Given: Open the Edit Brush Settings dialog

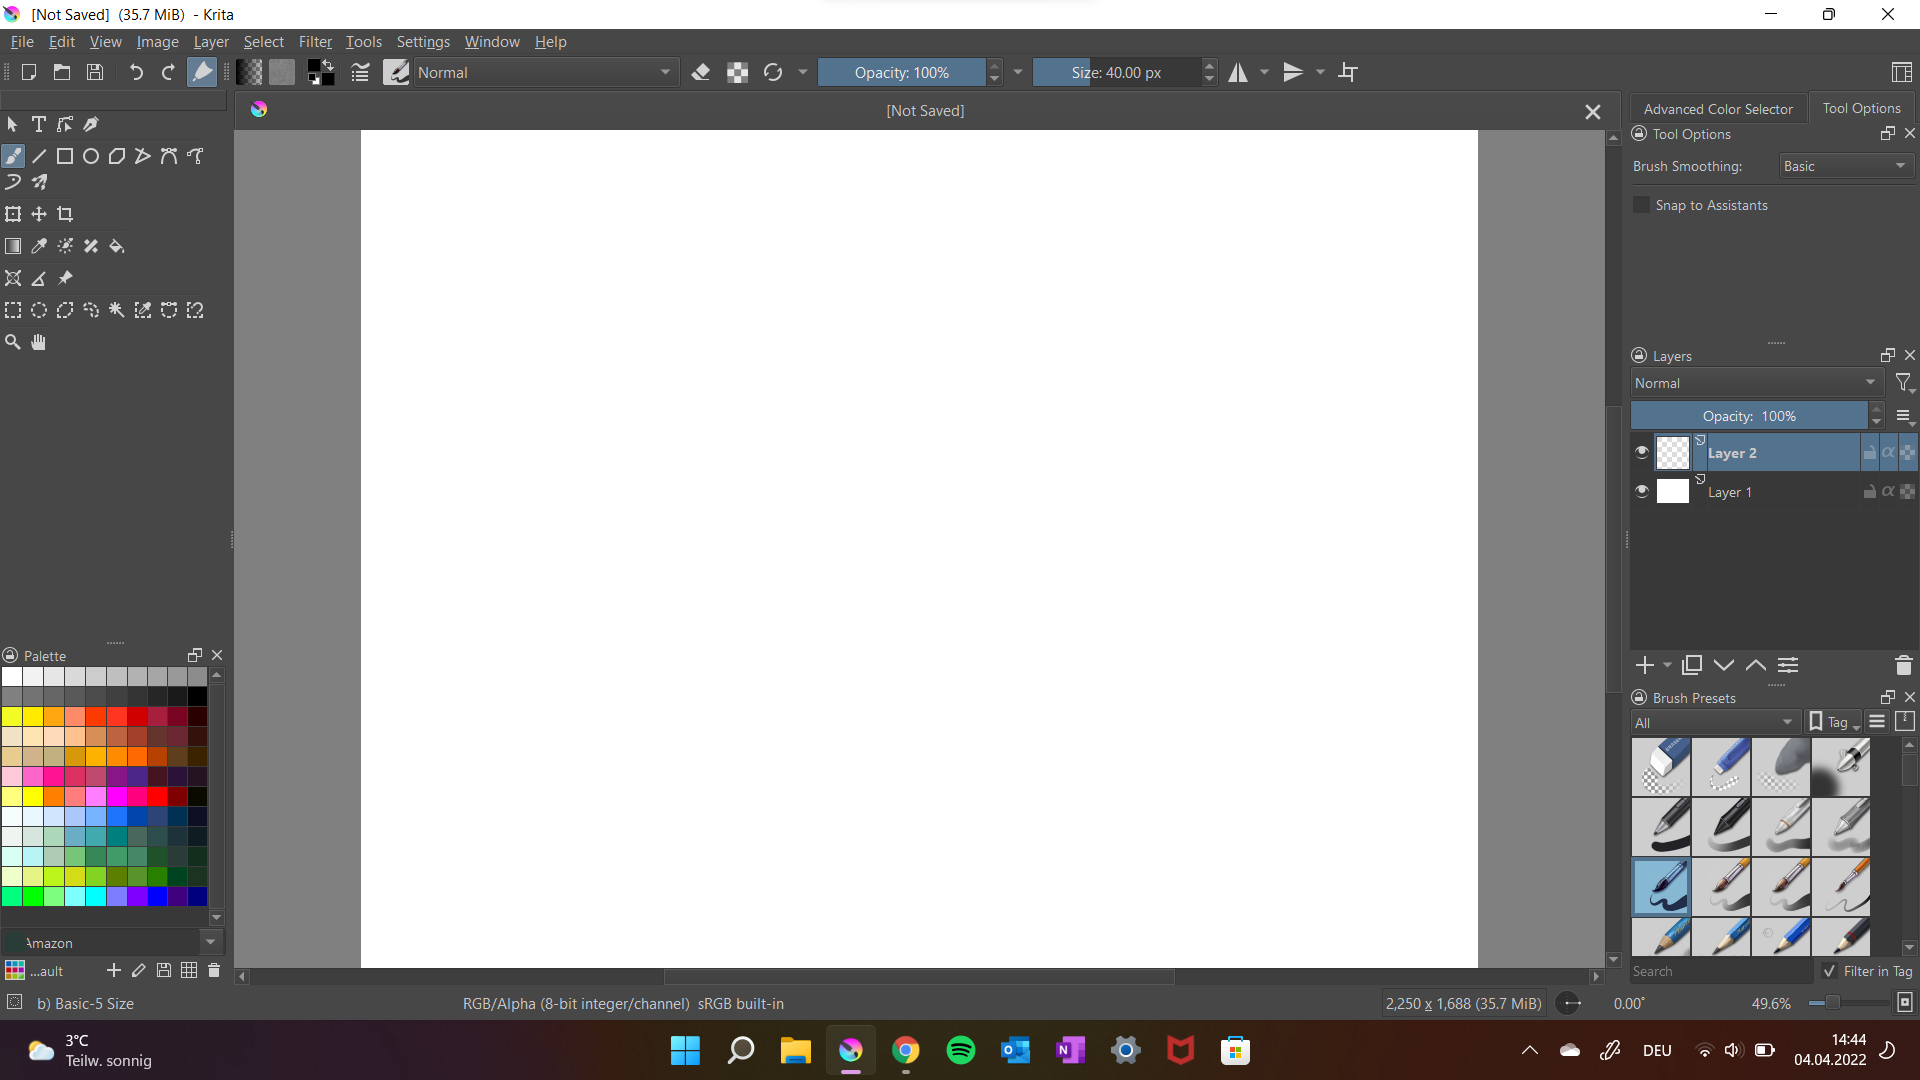Looking at the screenshot, I should [x=359, y=72].
